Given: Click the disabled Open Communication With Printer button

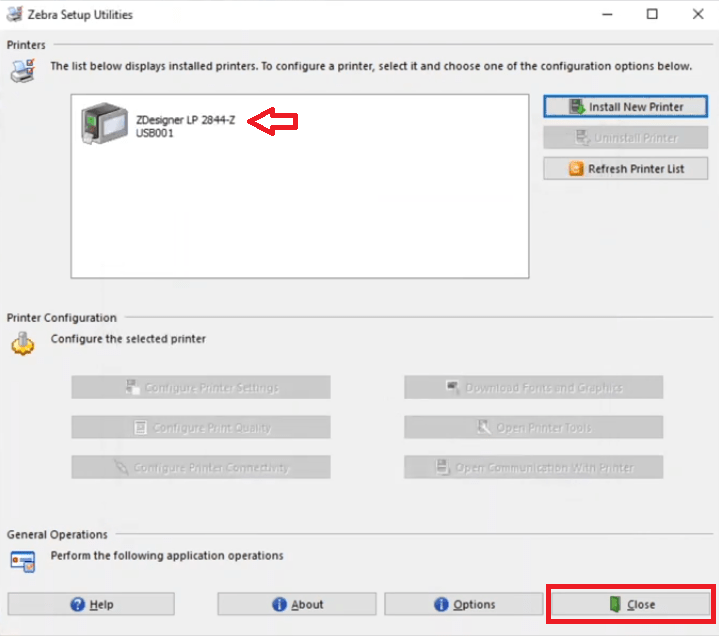Looking at the screenshot, I should click(x=533, y=467).
